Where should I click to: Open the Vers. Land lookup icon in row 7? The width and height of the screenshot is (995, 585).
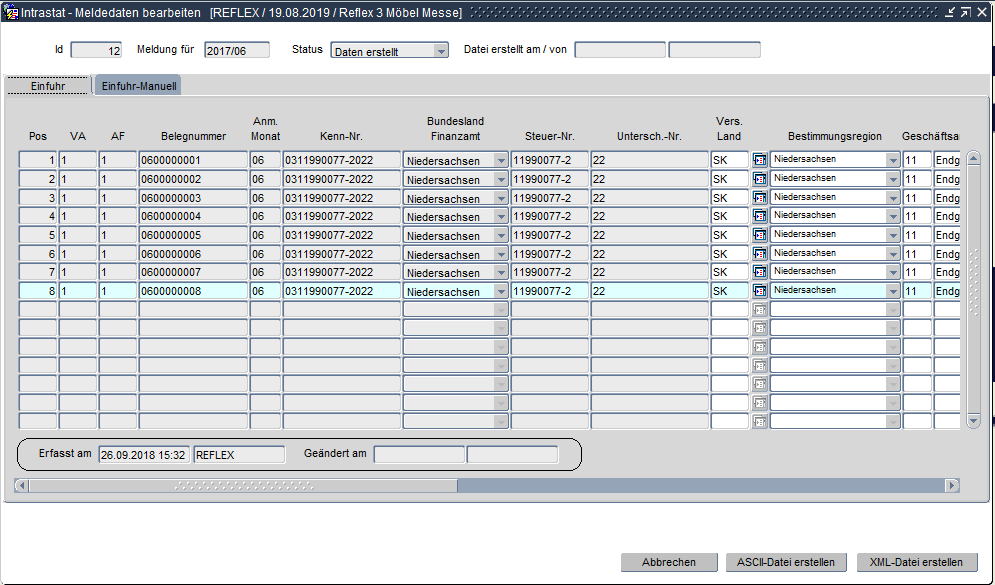click(x=760, y=272)
